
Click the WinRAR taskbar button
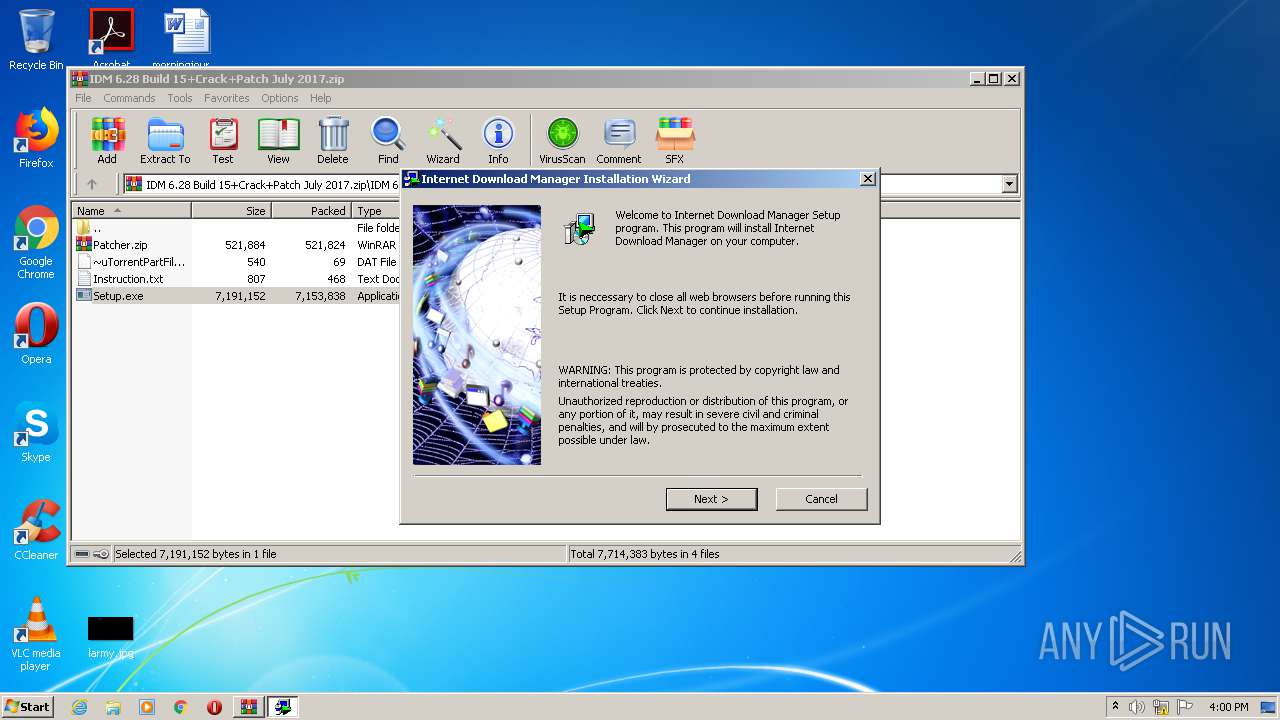tap(249, 707)
